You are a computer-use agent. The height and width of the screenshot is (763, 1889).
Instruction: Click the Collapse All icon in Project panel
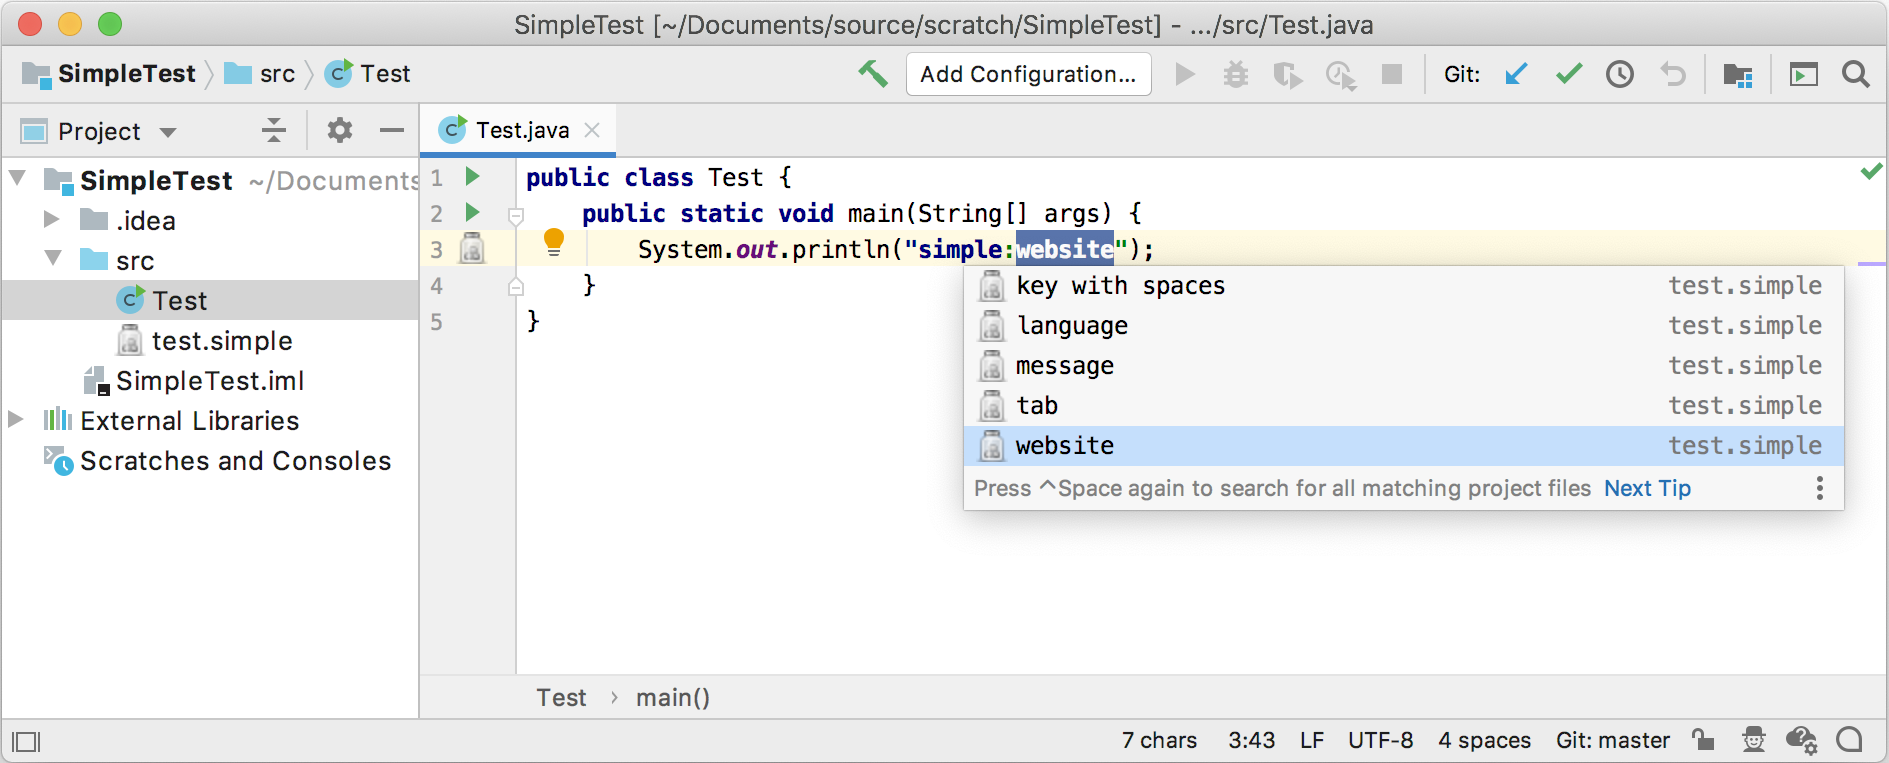click(x=273, y=130)
